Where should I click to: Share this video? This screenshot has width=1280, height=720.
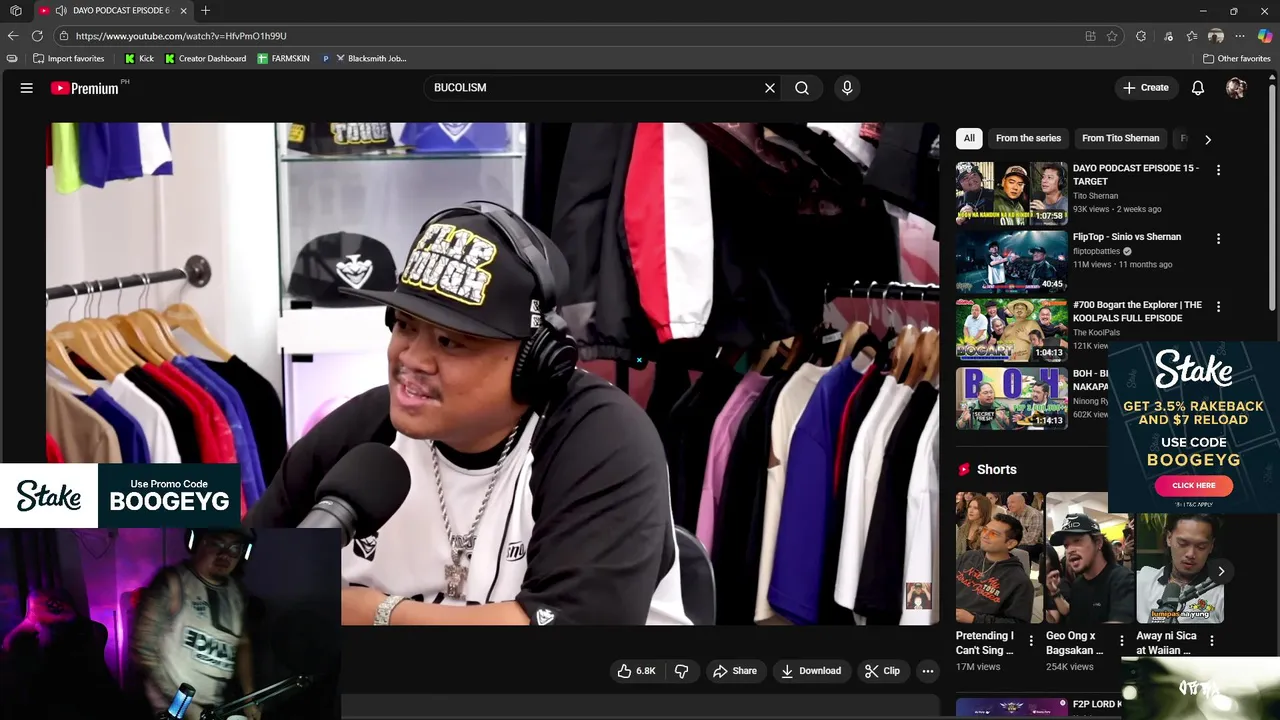[x=735, y=671]
